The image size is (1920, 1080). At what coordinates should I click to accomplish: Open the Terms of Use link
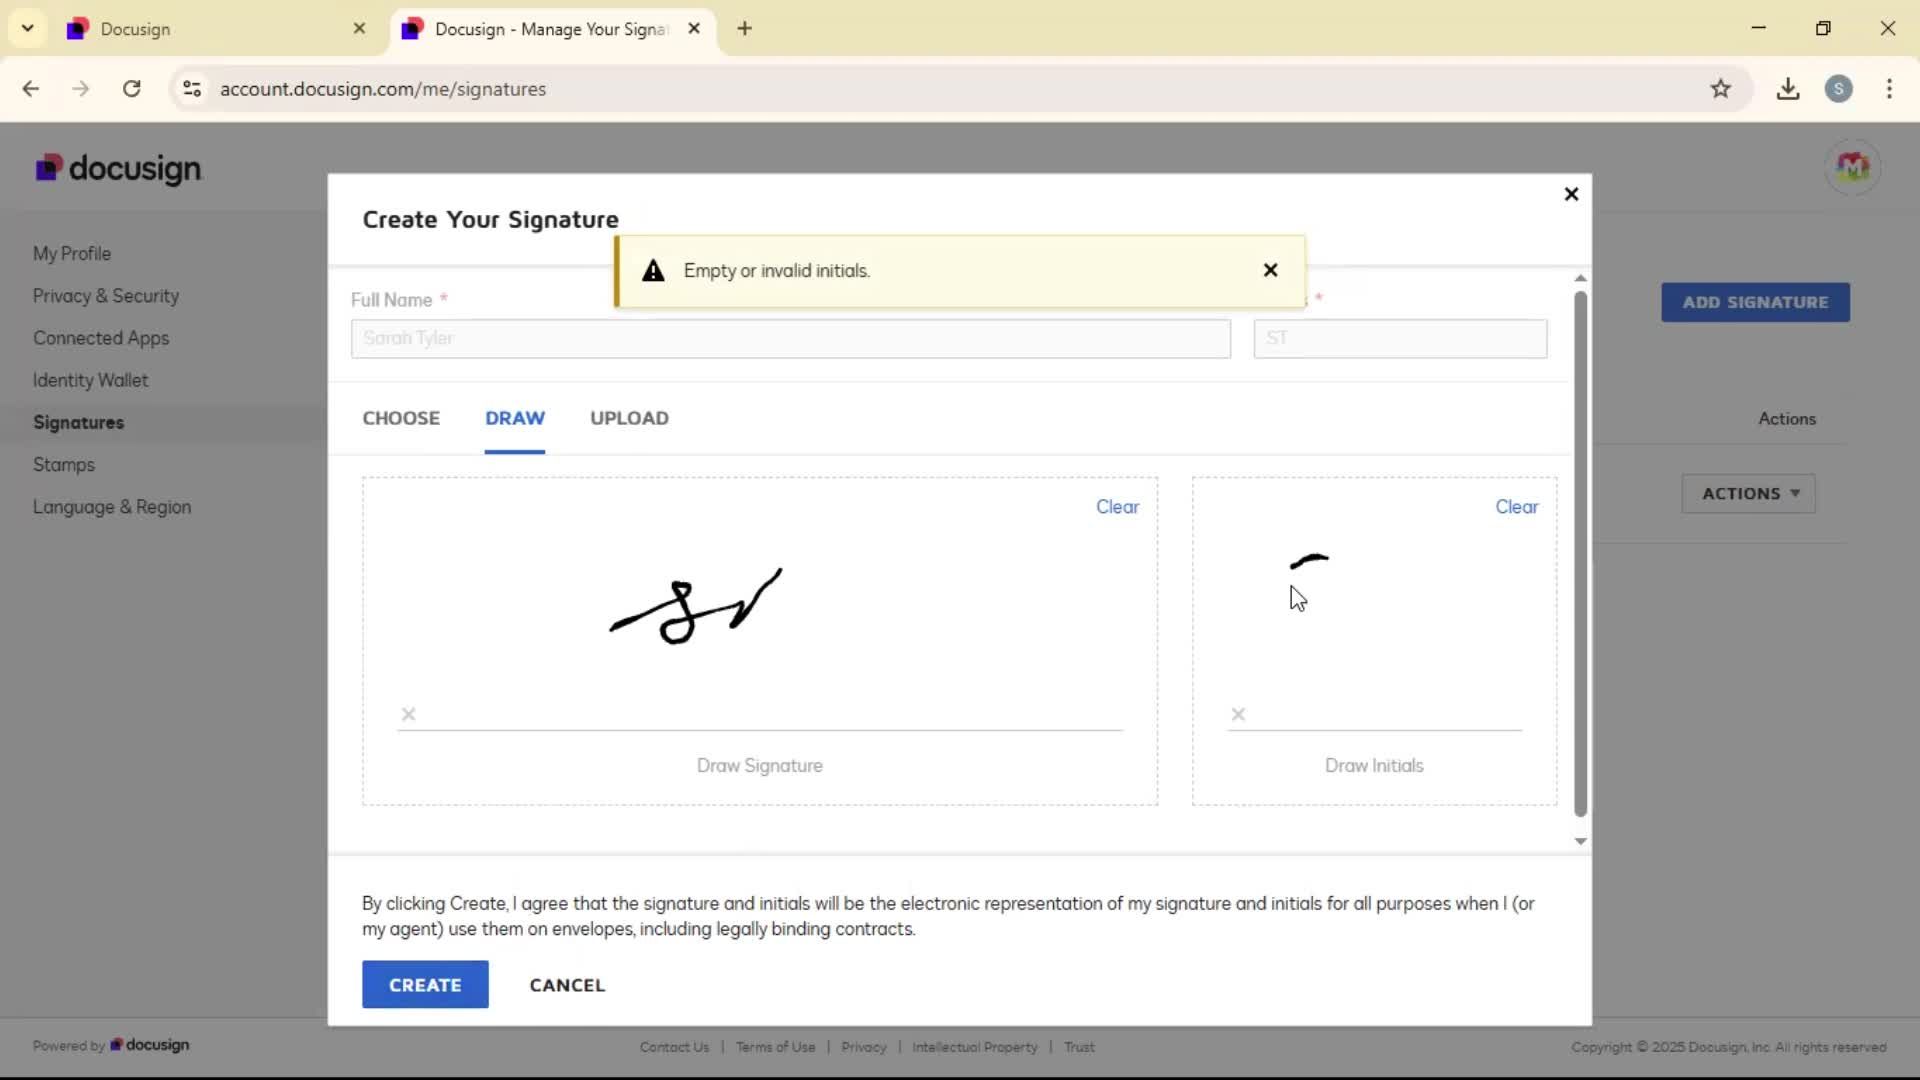pos(775,1047)
